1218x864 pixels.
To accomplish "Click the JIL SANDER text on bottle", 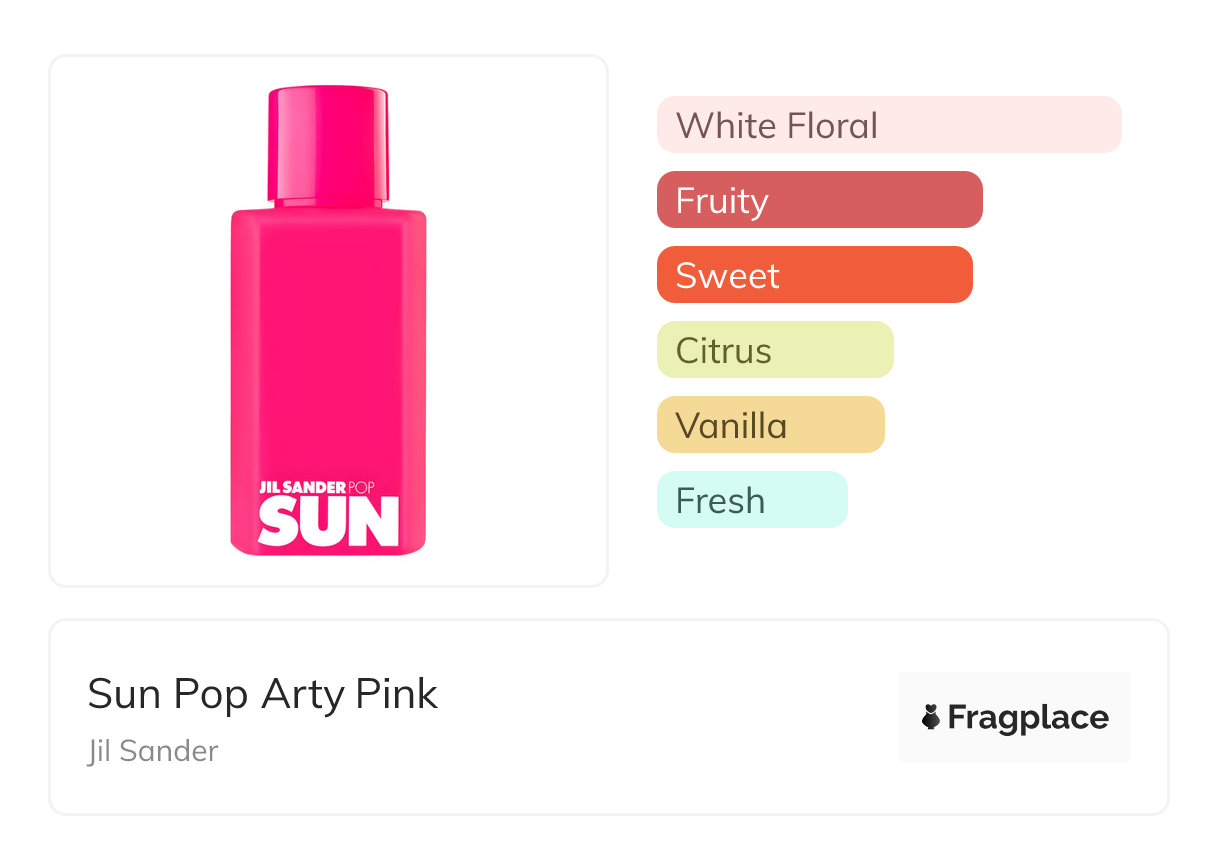I will click(302, 487).
